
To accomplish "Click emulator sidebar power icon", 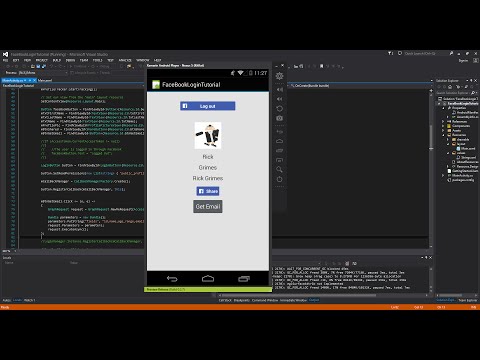I will tap(279, 179).
